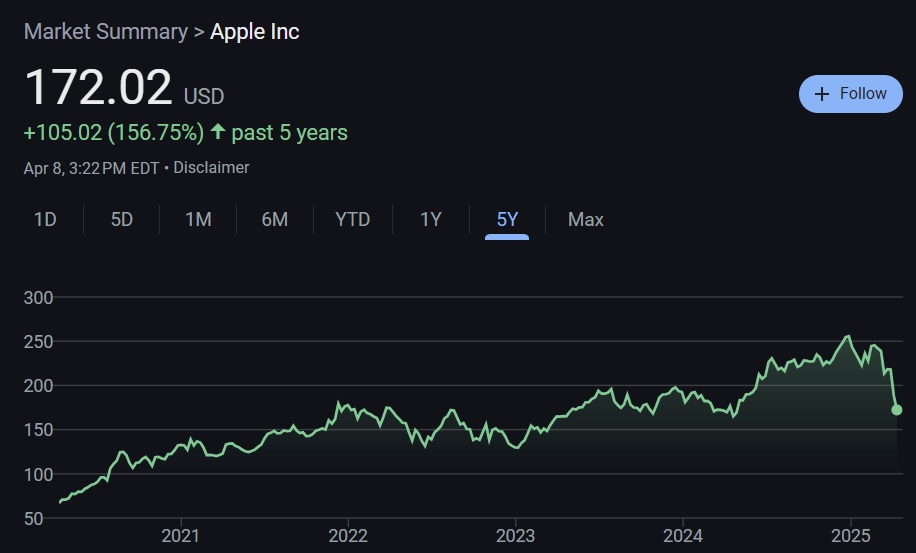Viewport: 916px width, 553px height.
Task: Click the 172.02 stock price value
Action: tap(98, 87)
